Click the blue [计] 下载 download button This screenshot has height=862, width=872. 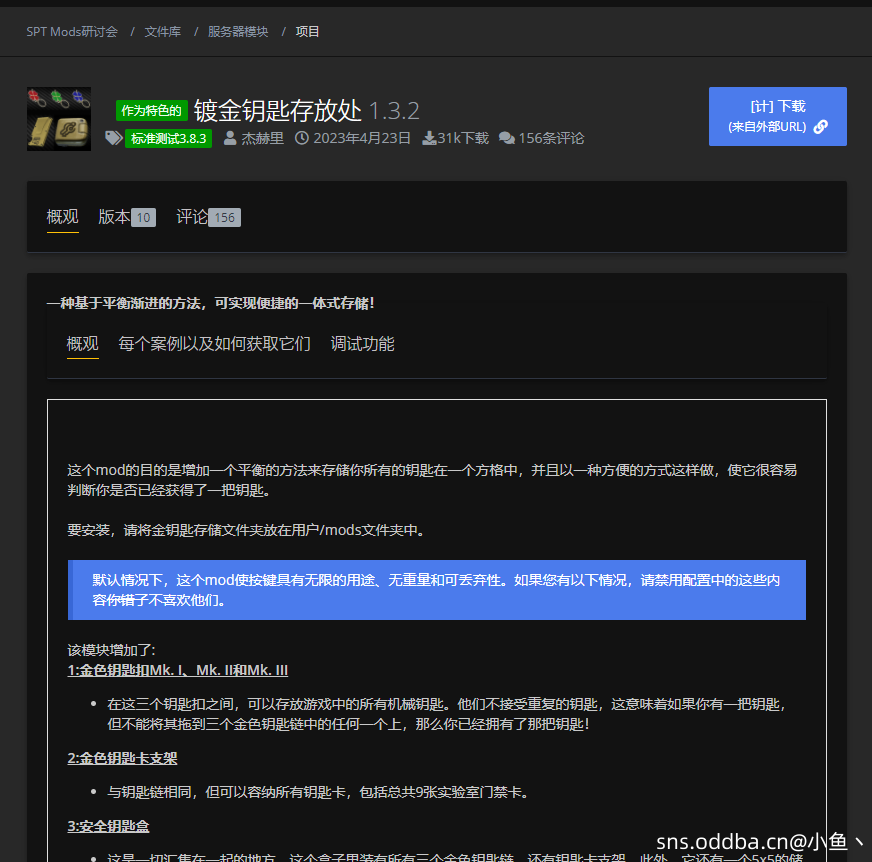(778, 116)
